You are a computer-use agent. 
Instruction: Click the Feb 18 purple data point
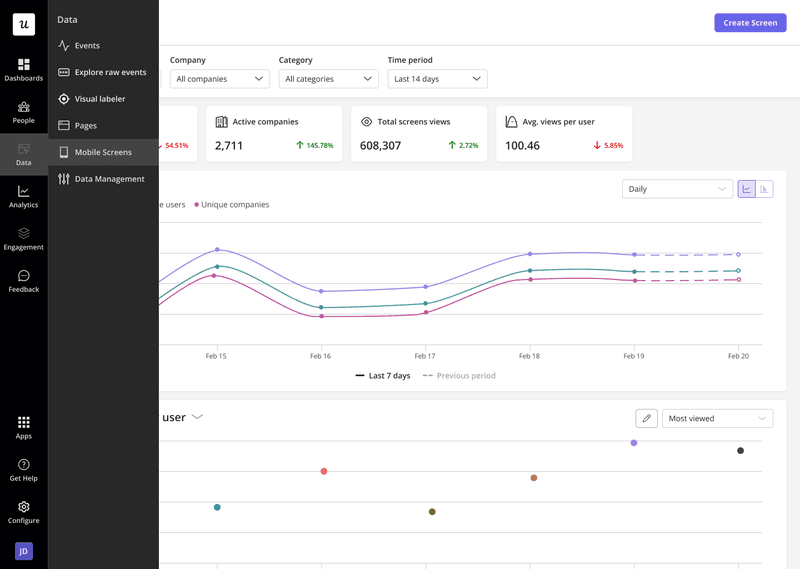[x=530, y=254]
